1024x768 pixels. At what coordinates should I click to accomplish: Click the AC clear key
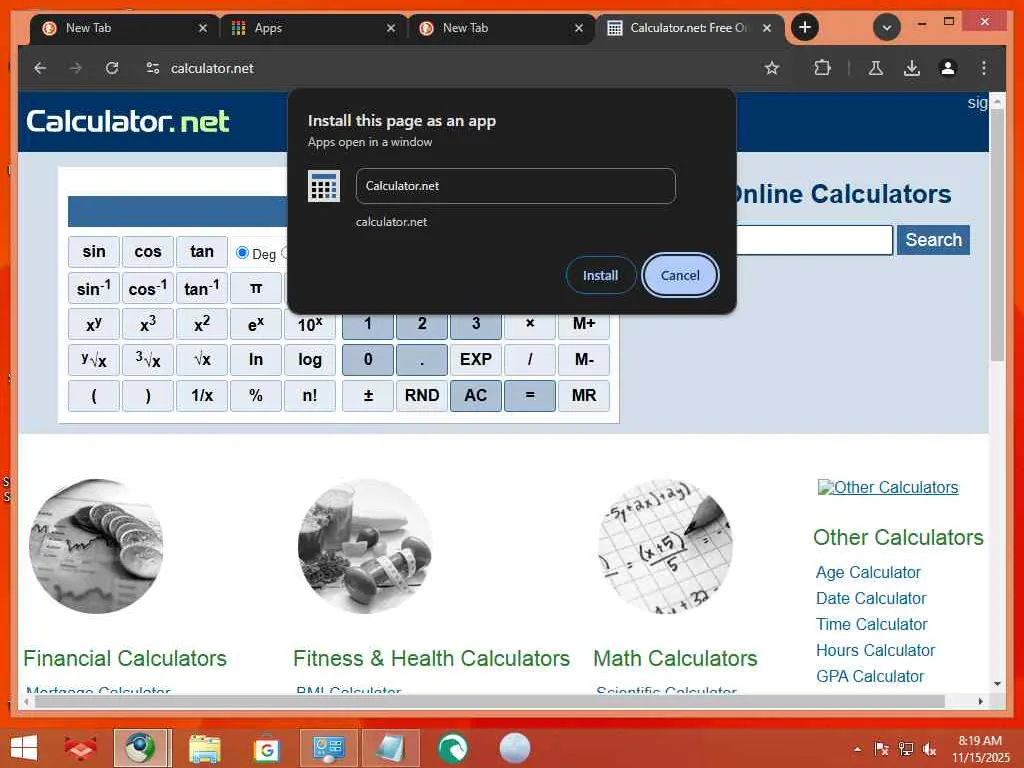click(475, 395)
